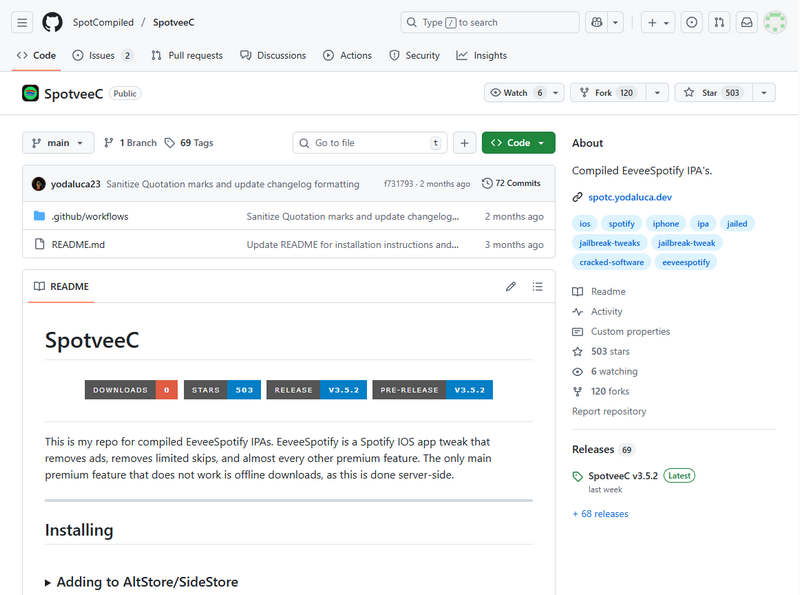This screenshot has width=800, height=595.
Task: Expand Adding to AltStore/SideStore section
Action: click(141, 582)
